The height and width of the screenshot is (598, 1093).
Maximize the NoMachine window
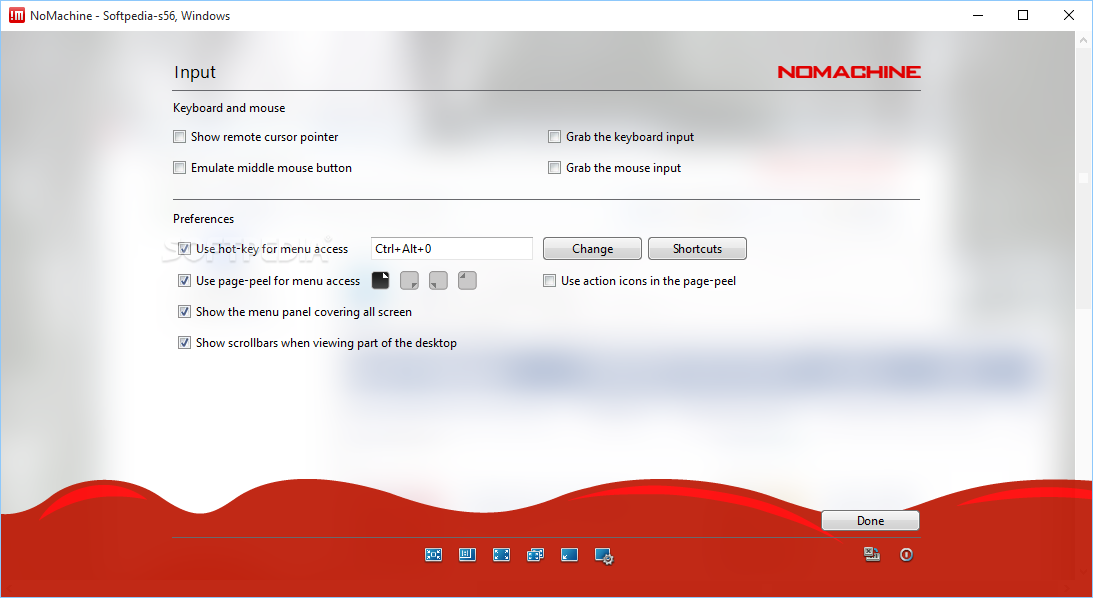(x=1023, y=15)
